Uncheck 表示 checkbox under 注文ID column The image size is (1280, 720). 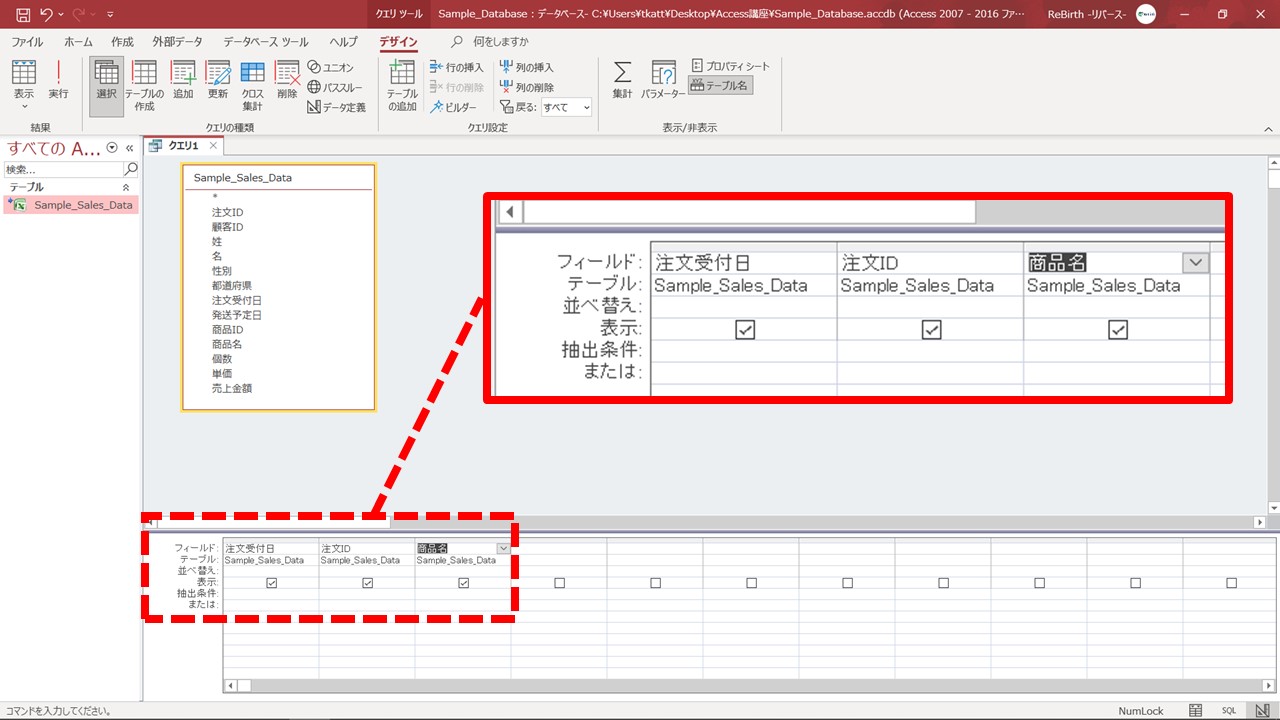click(367, 583)
